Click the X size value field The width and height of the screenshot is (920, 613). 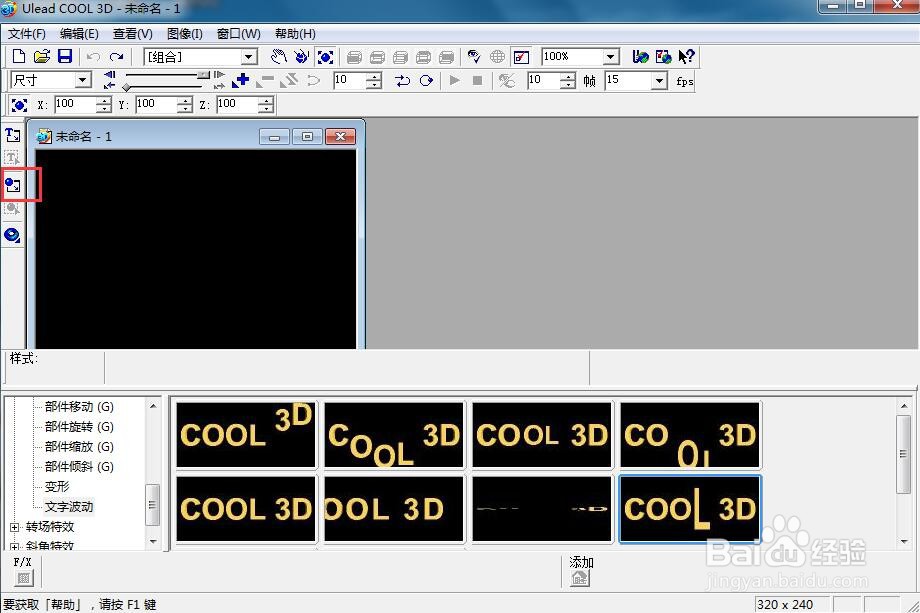pyautogui.click(x=75, y=104)
